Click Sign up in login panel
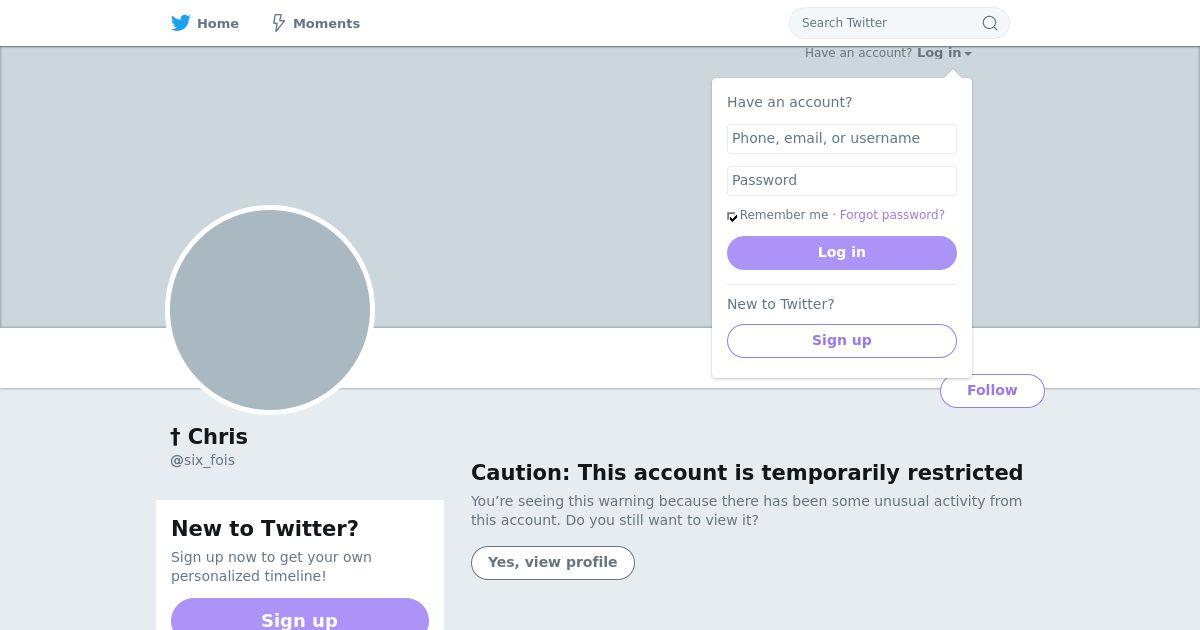The width and height of the screenshot is (1200, 630). tap(841, 340)
